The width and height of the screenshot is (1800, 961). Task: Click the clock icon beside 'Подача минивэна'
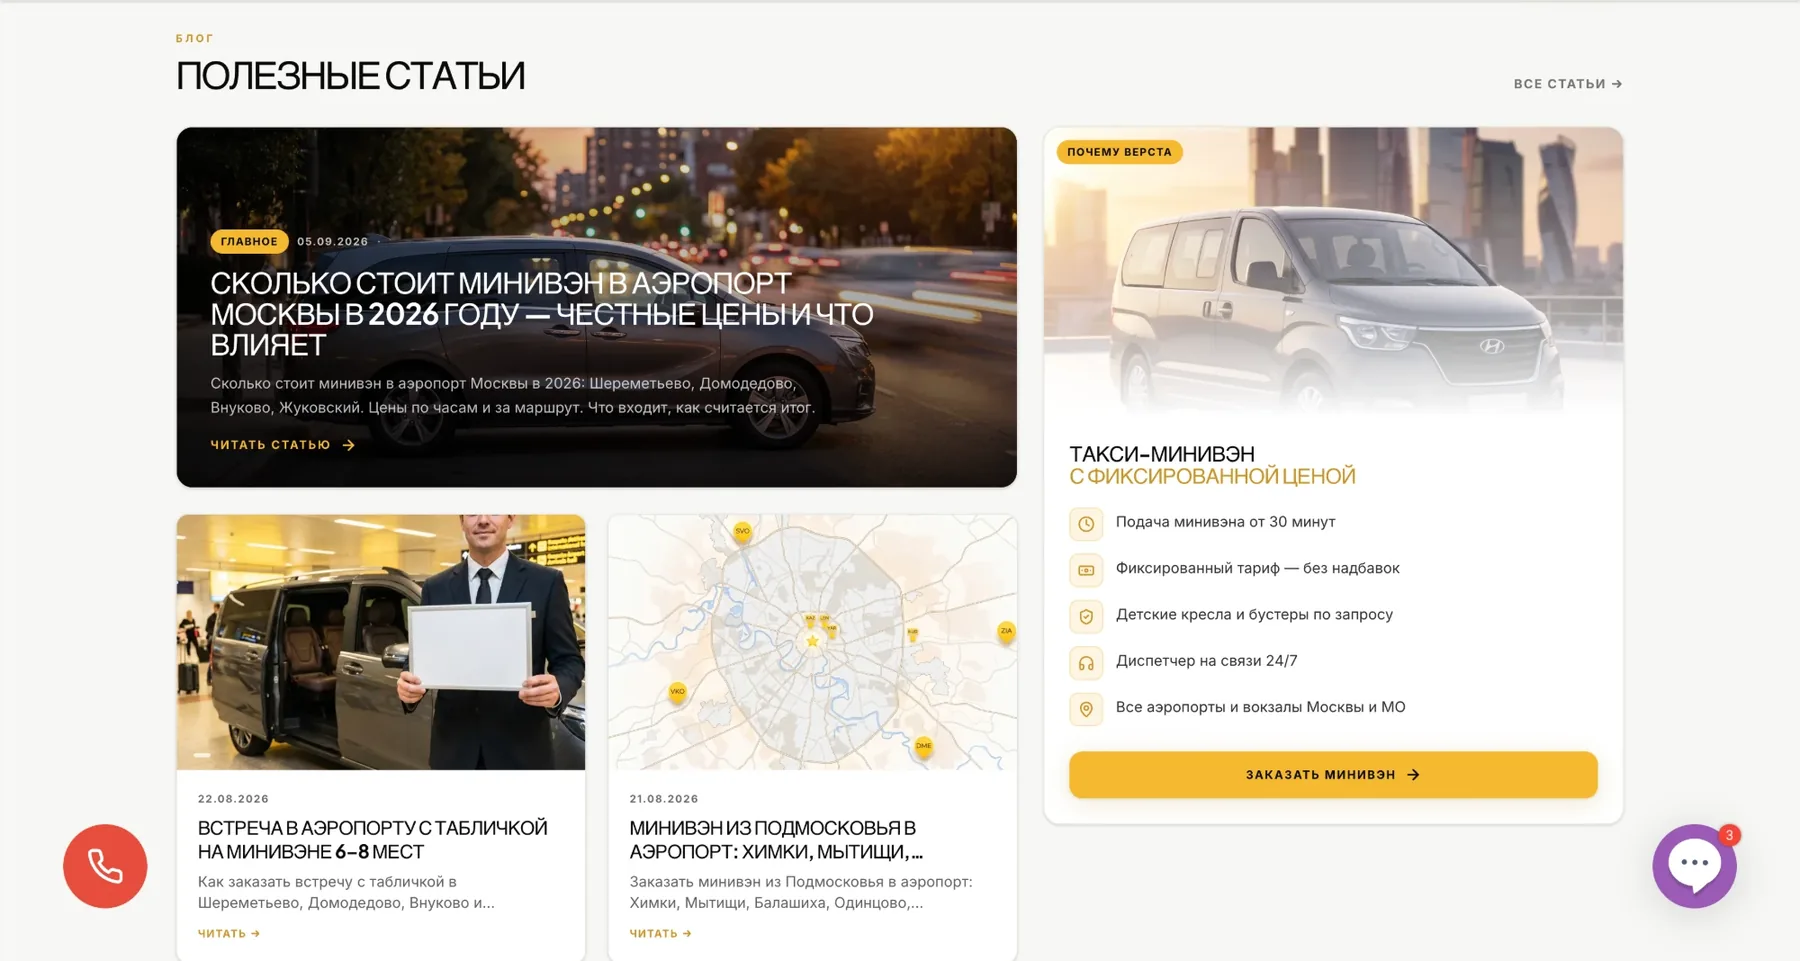1086,523
